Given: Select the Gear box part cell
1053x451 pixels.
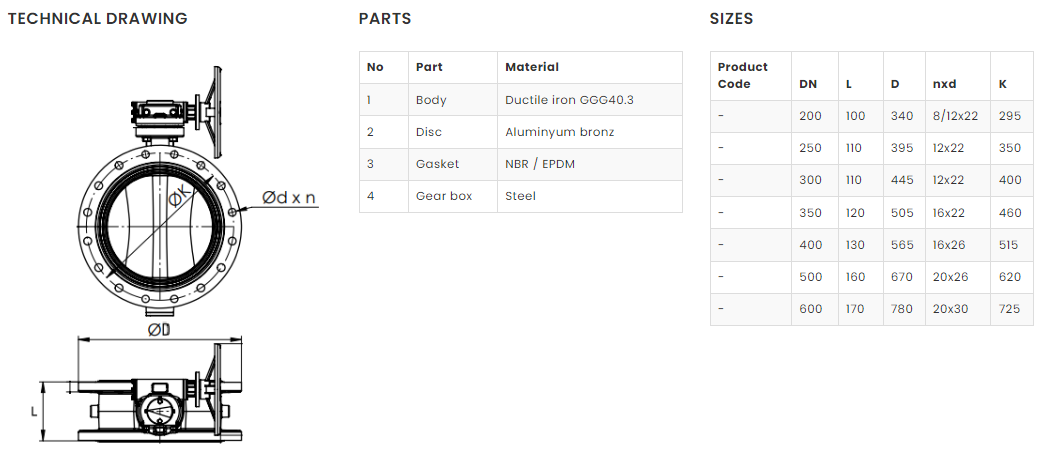Looking at the screenshot, I should (x=443, y=196).
